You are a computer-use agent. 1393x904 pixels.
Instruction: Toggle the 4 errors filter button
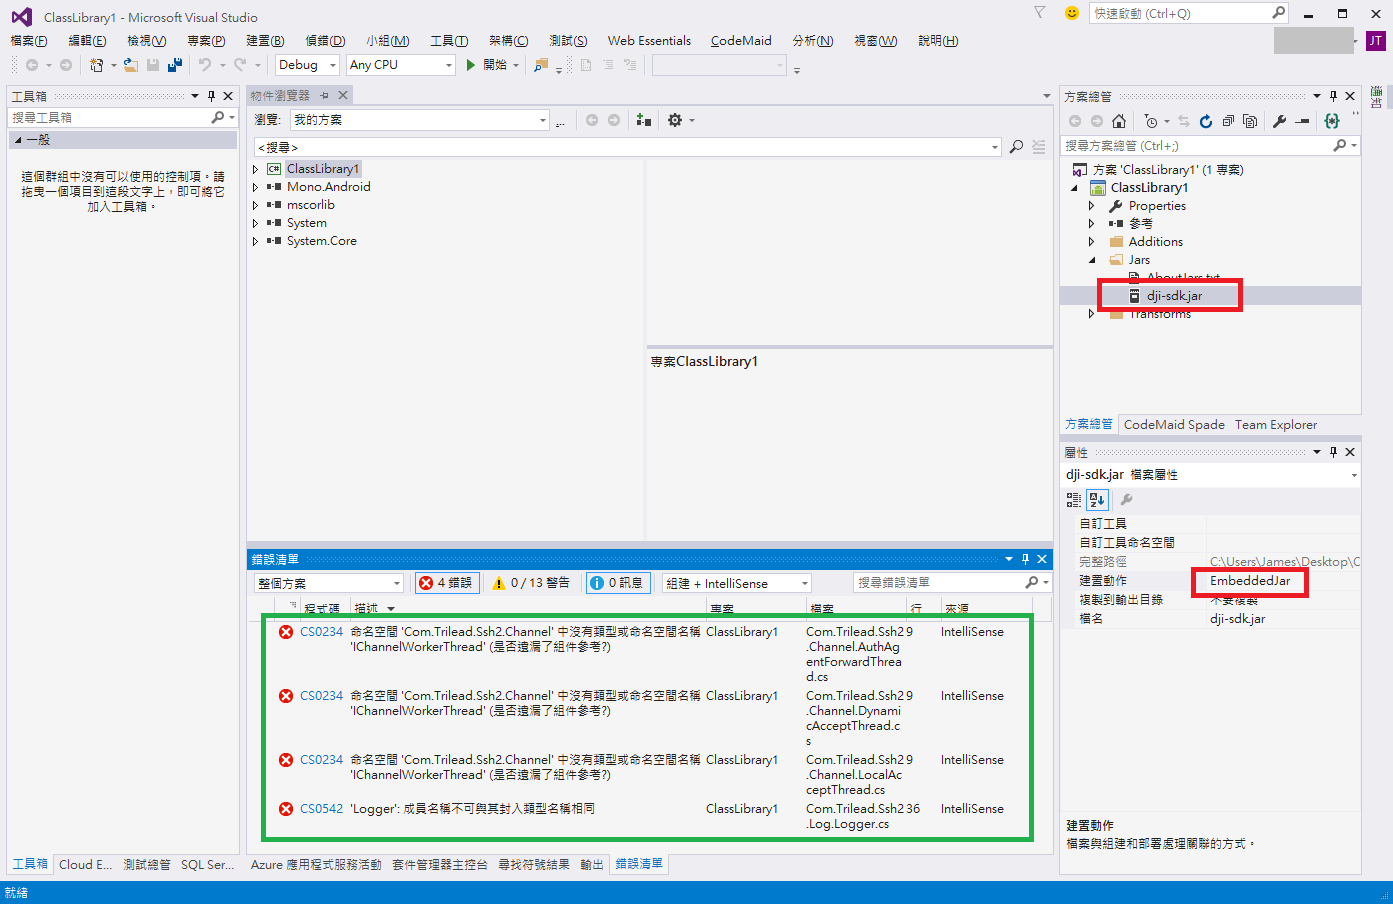coord(446,583)
